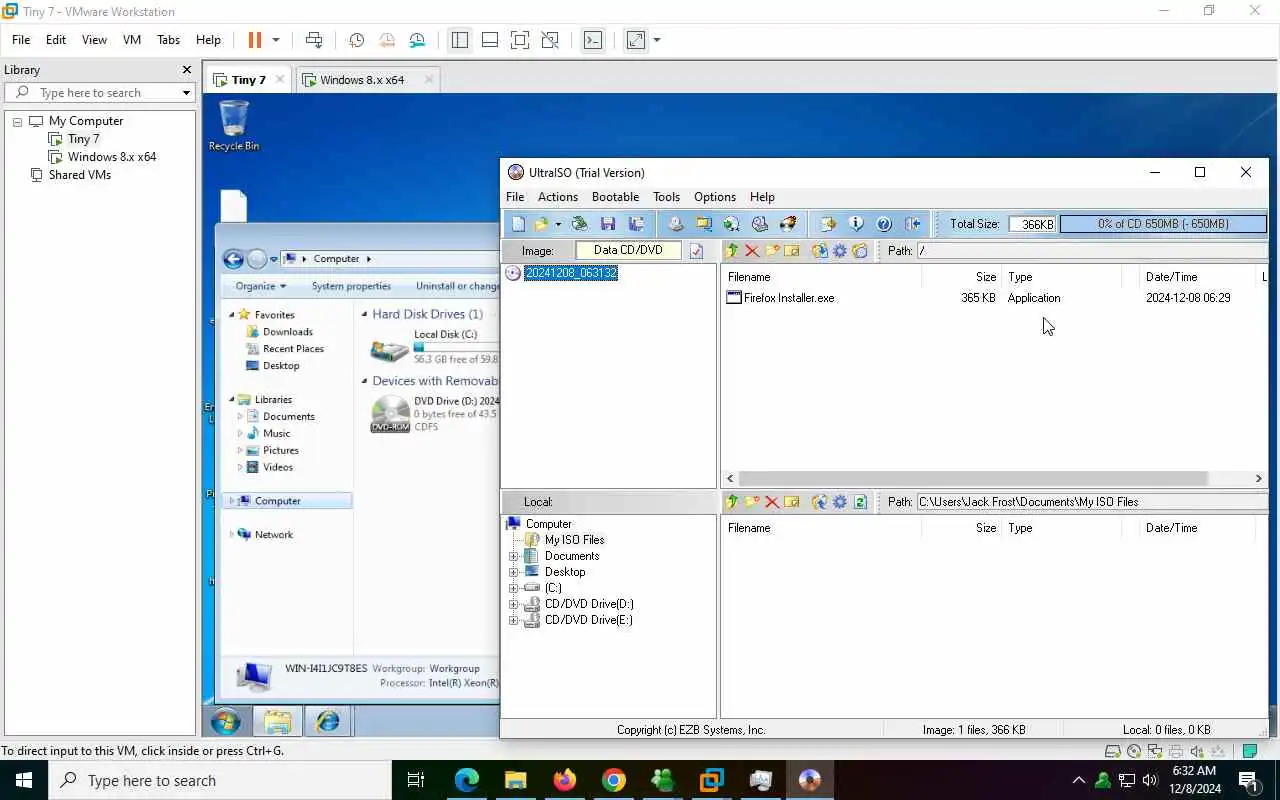Viewport: 1280px width, 800px height.
Task: Click the Make CD/DVD image icon in UltraISO
Action: 676,224
